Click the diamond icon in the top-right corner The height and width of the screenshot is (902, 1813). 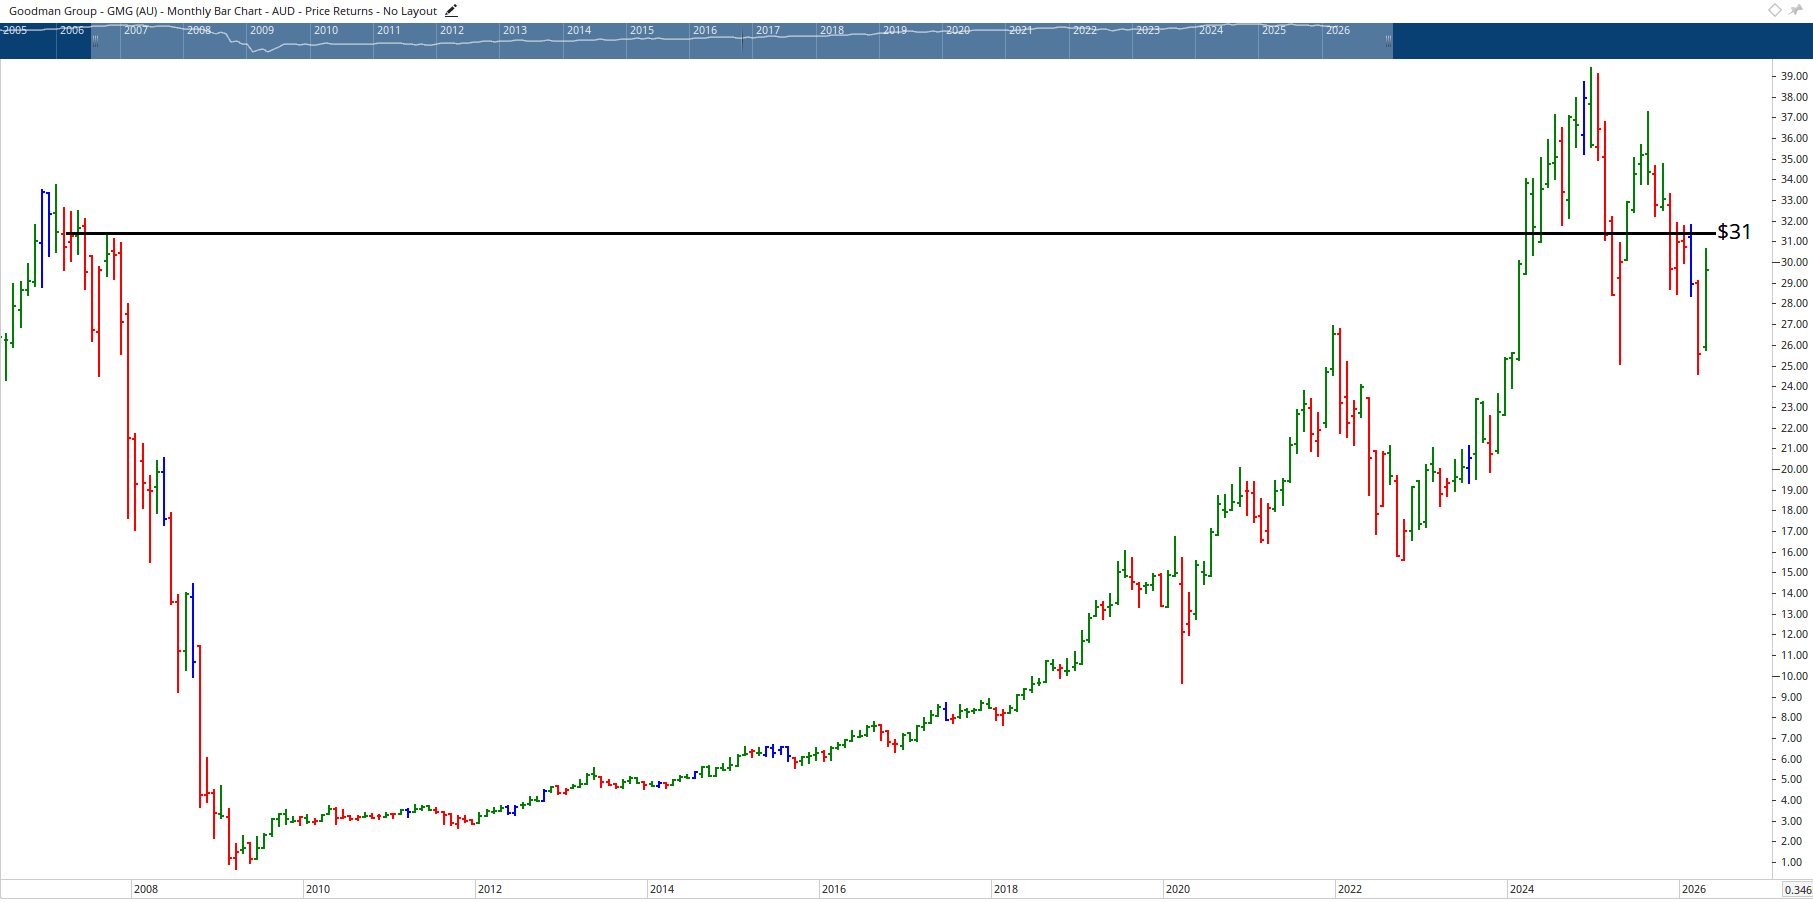pyautogui.click(x=1774, y=10)
